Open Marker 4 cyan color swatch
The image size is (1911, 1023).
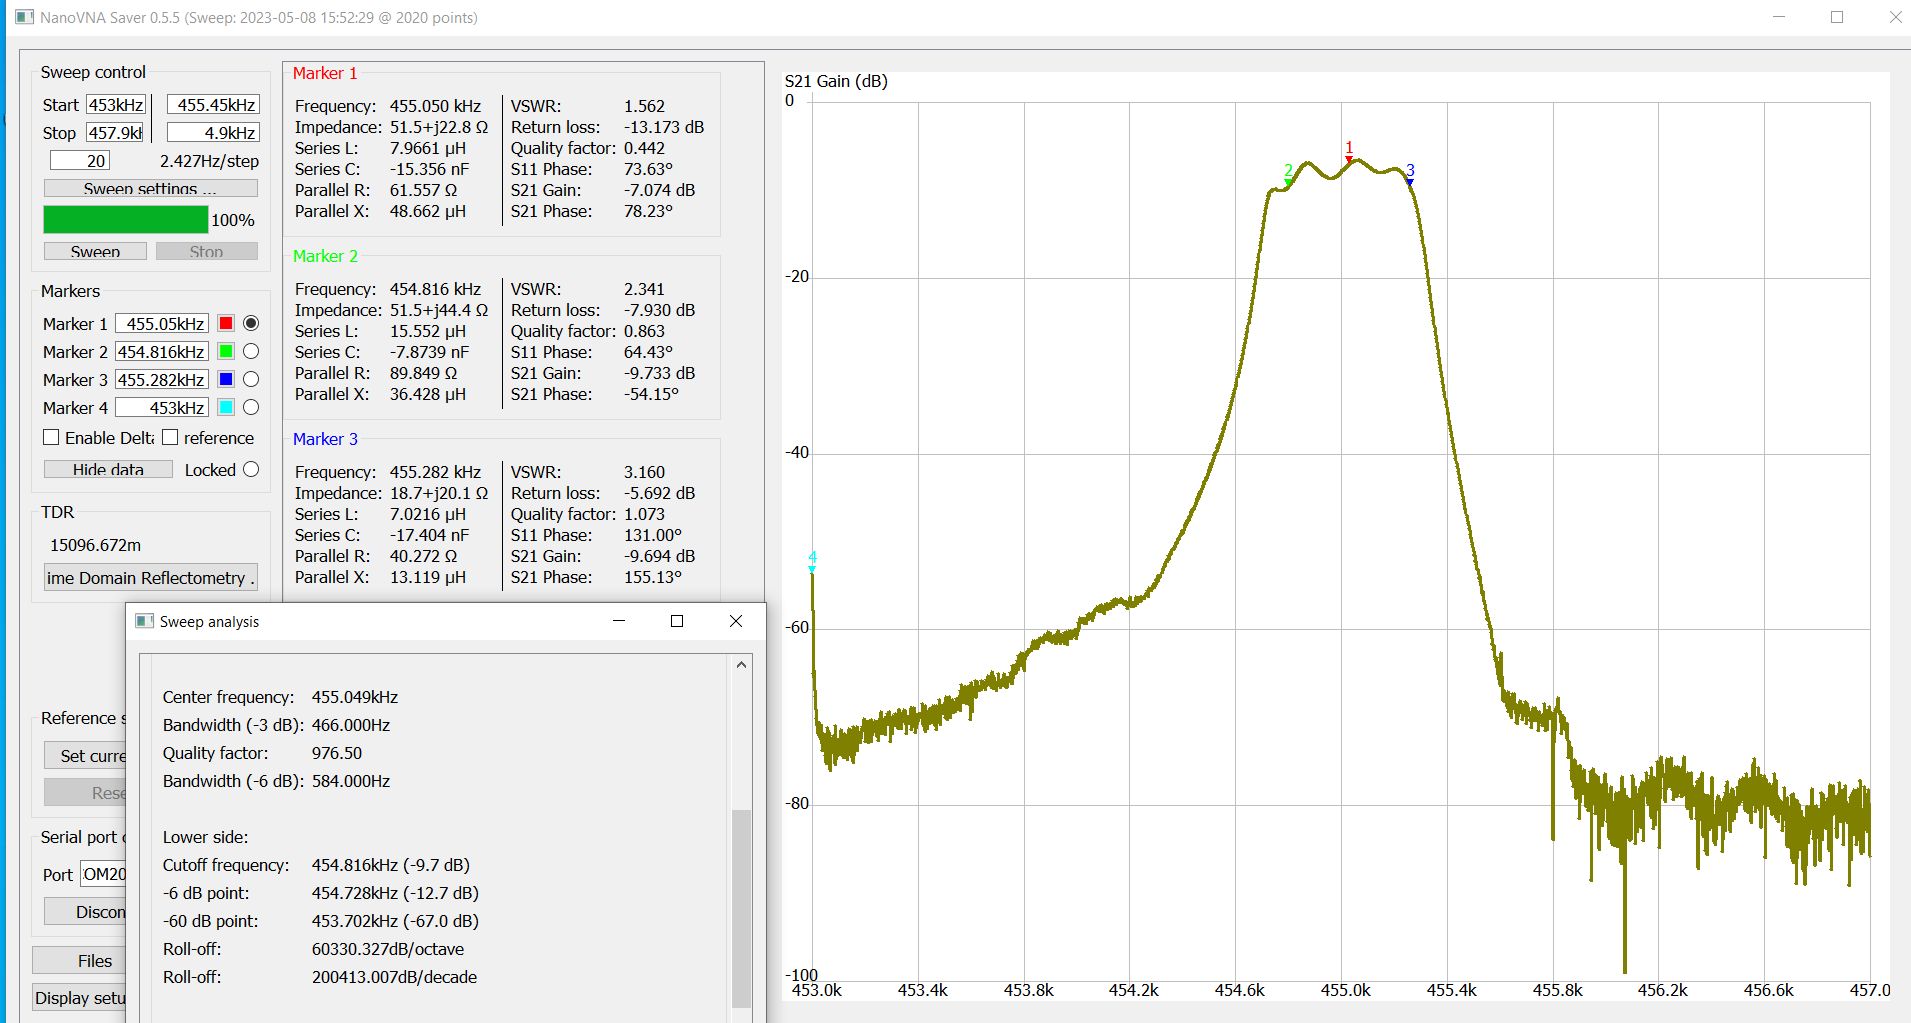tap(226, 407)
